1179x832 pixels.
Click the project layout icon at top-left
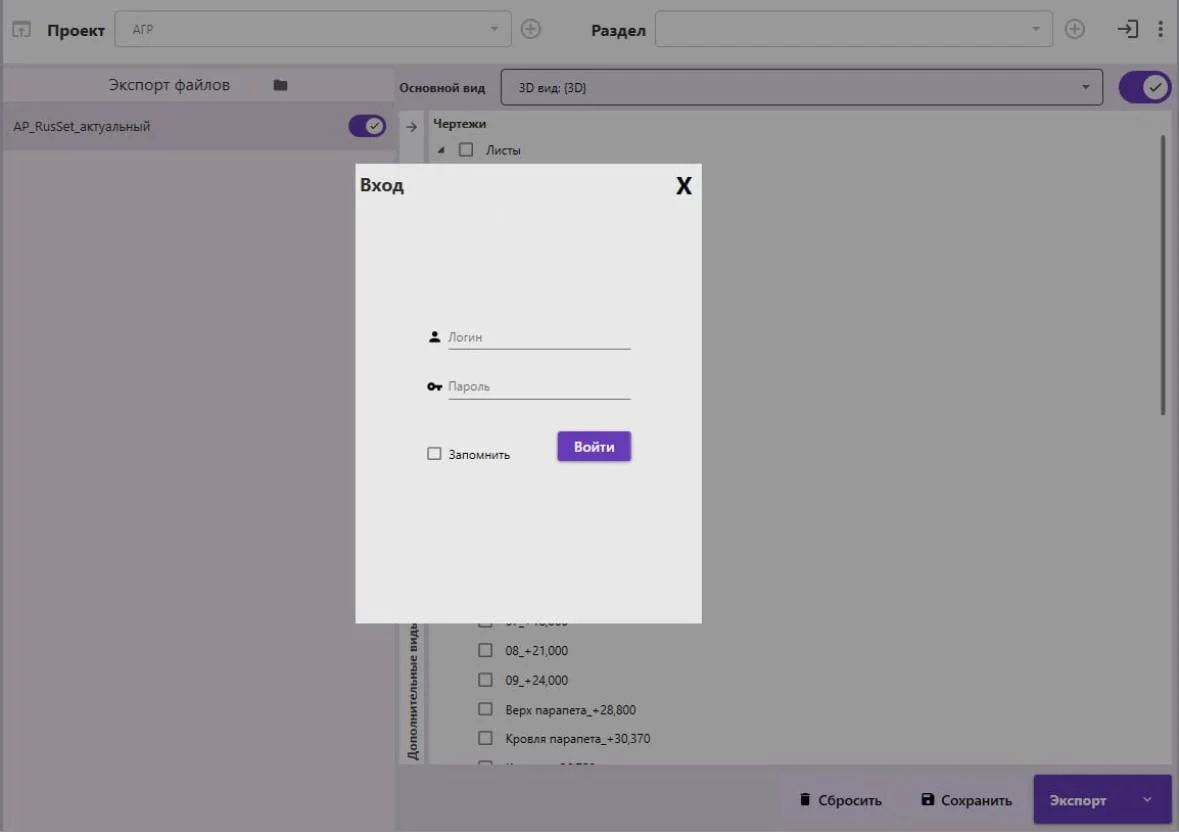tap(23, 29)
